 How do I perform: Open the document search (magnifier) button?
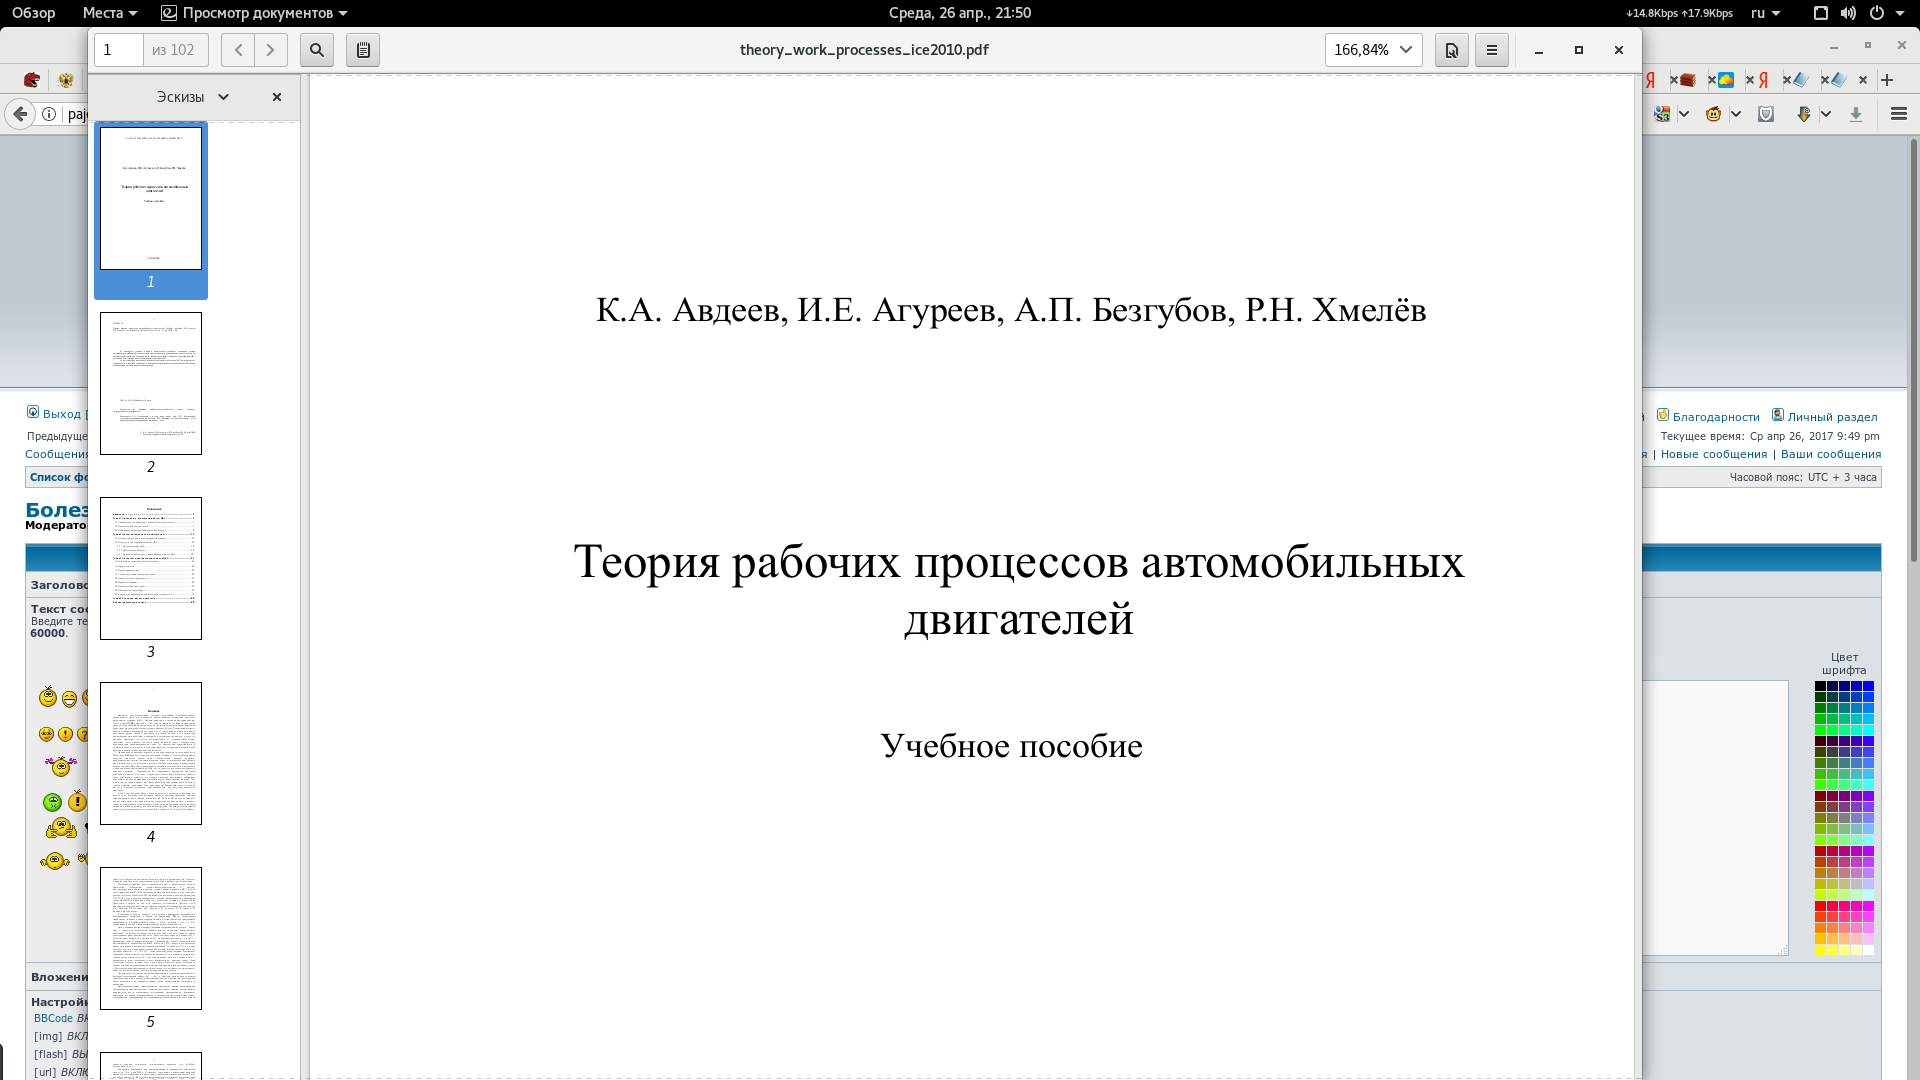317,50
